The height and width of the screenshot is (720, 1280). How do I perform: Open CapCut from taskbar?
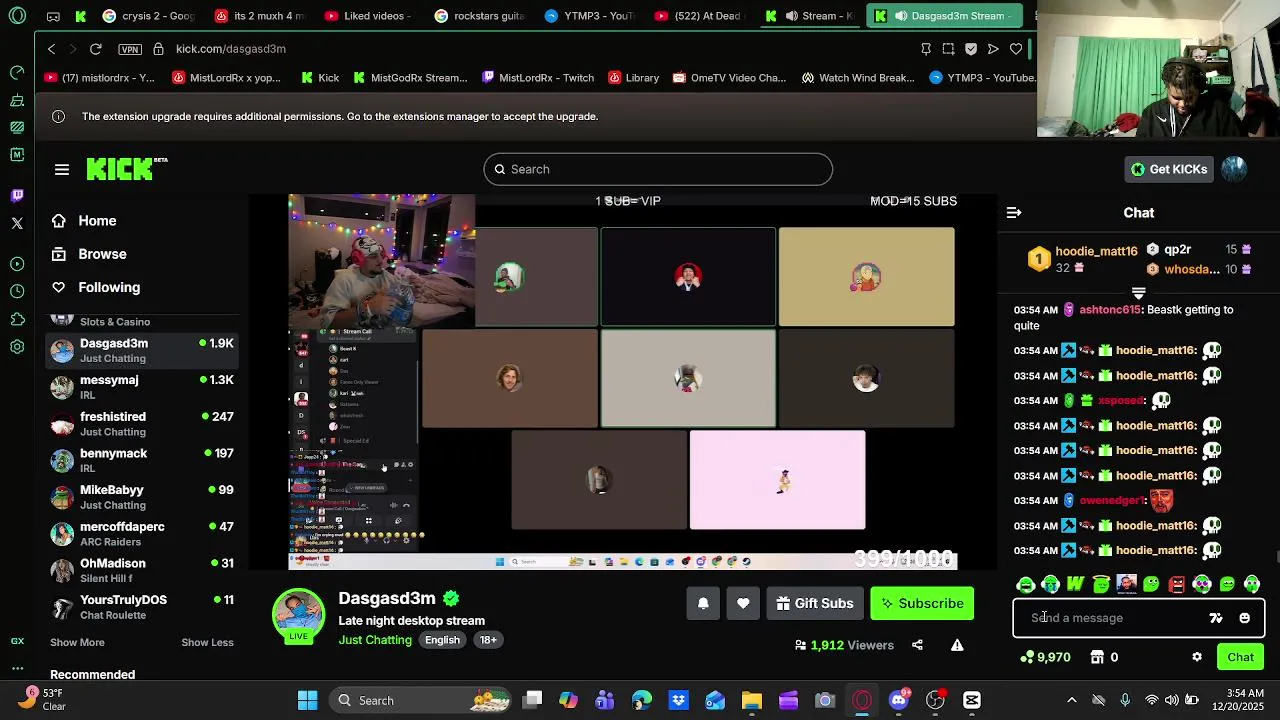(972, 700)
